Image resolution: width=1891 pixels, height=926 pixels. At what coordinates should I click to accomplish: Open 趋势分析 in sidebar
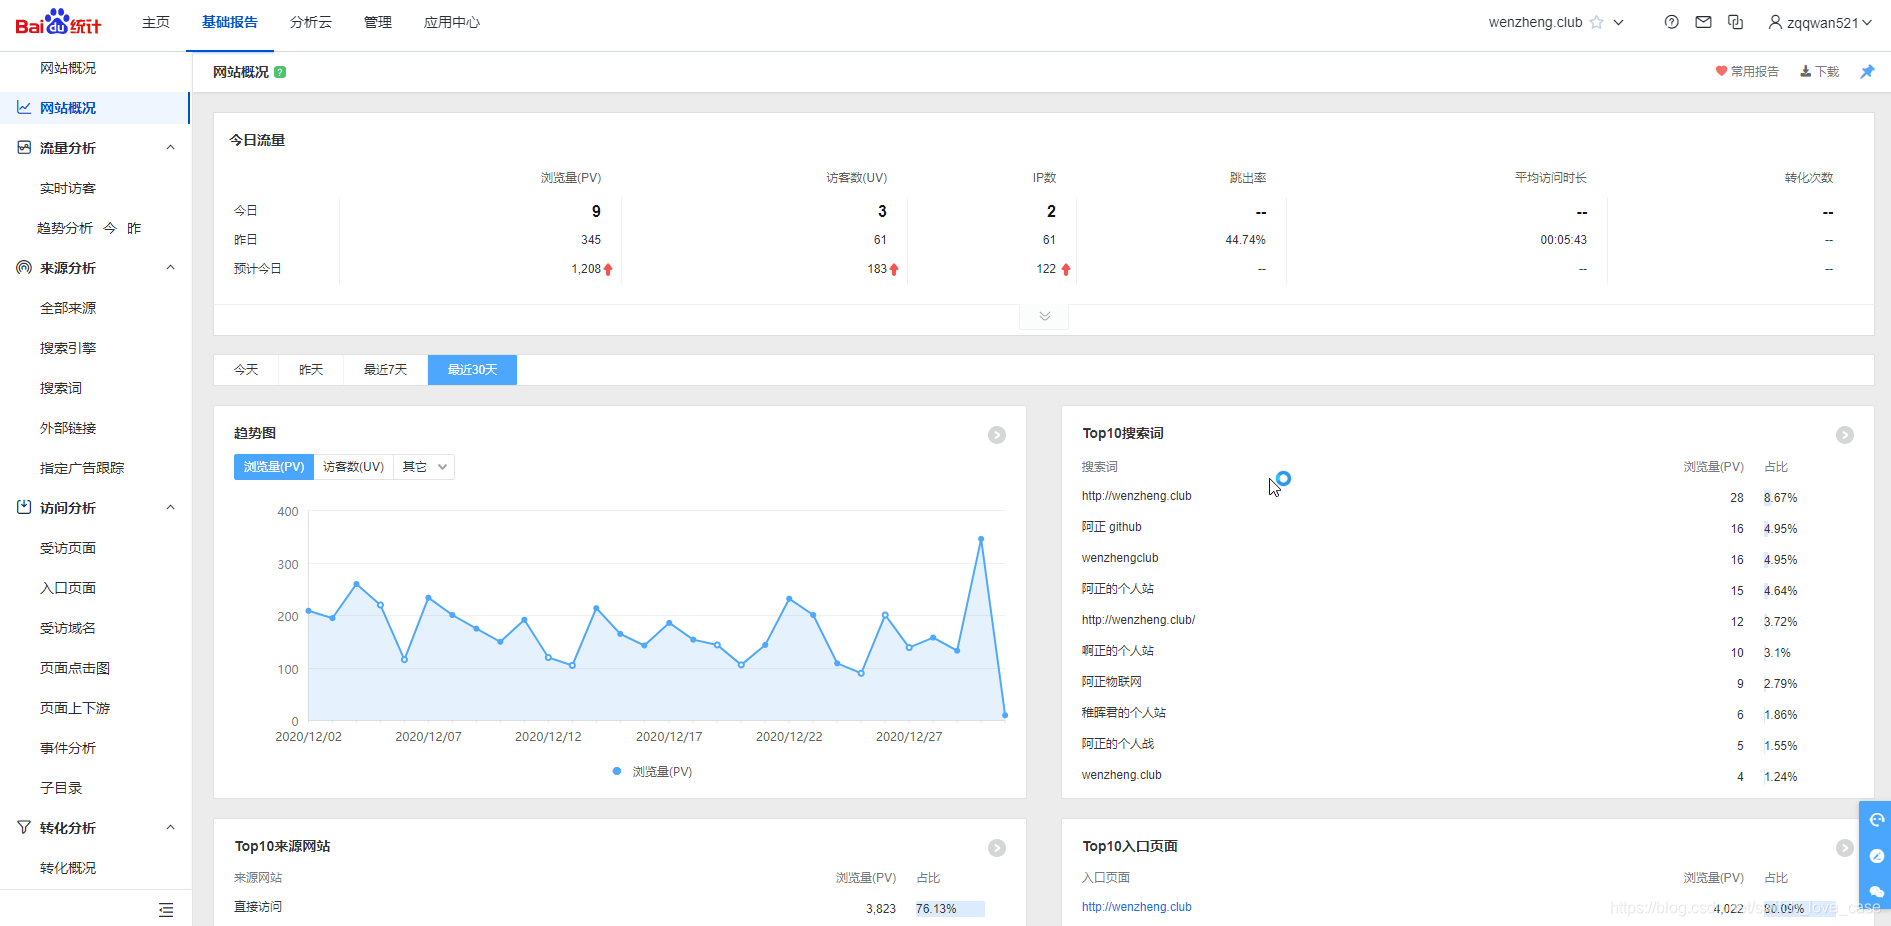click(x=65, y=228)
